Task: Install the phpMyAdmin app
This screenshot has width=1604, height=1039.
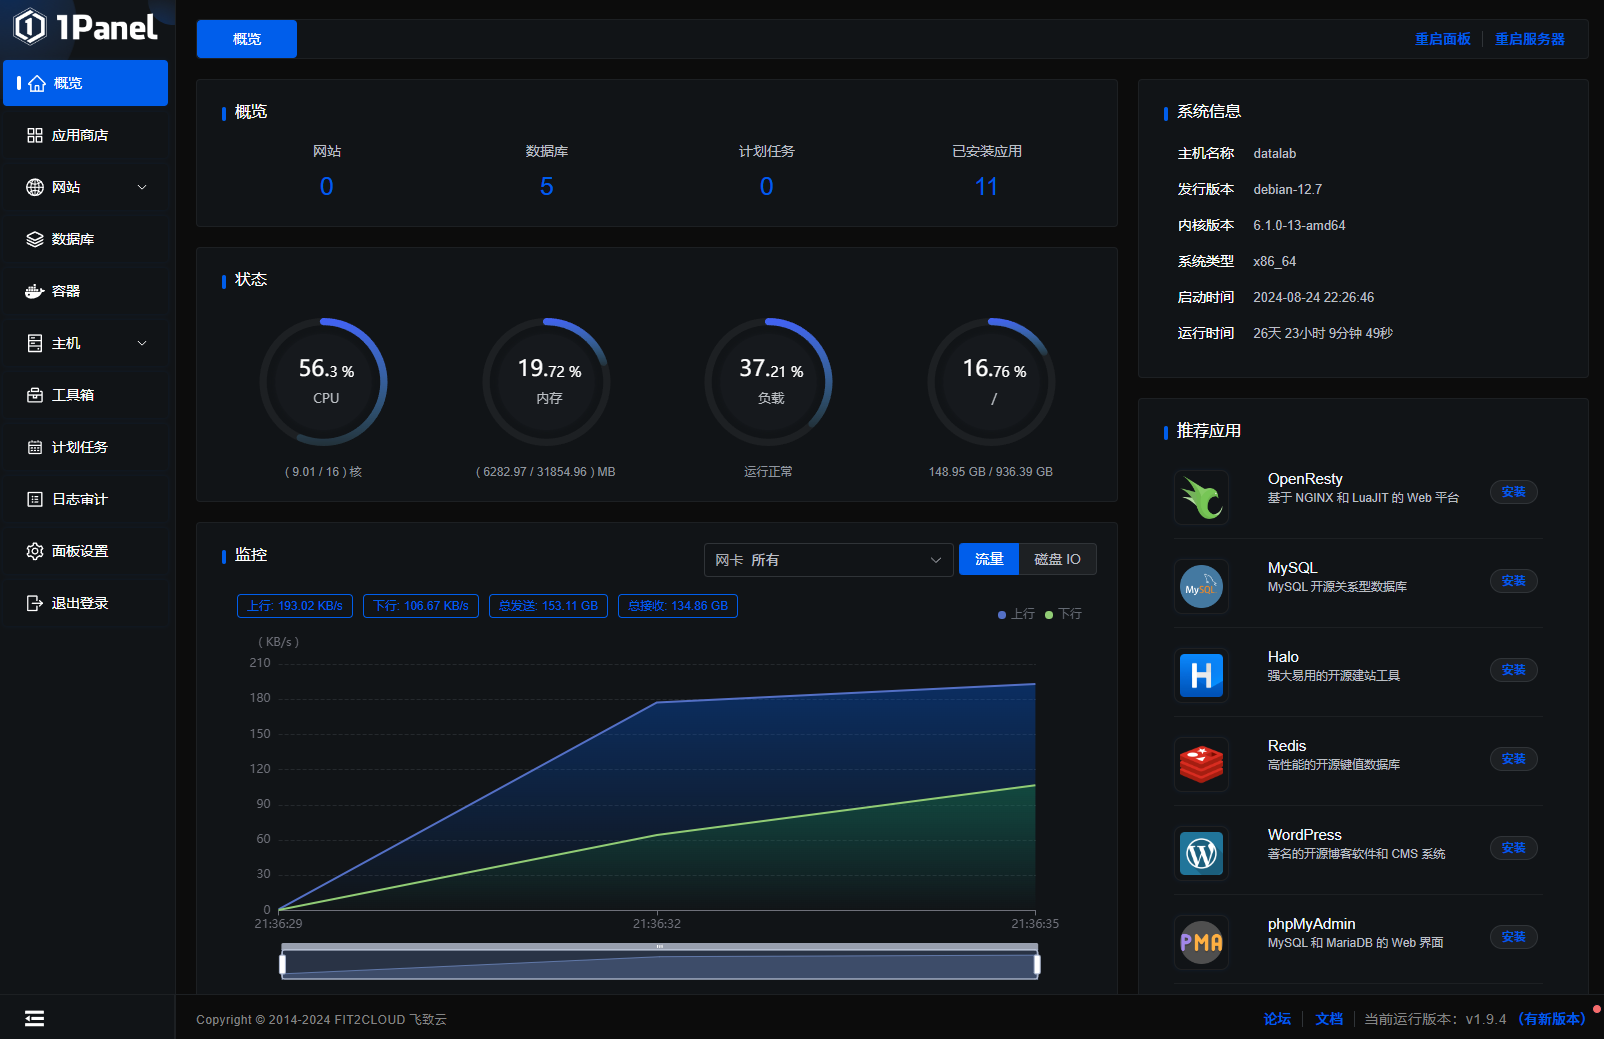Action: tap(1513, 937)
